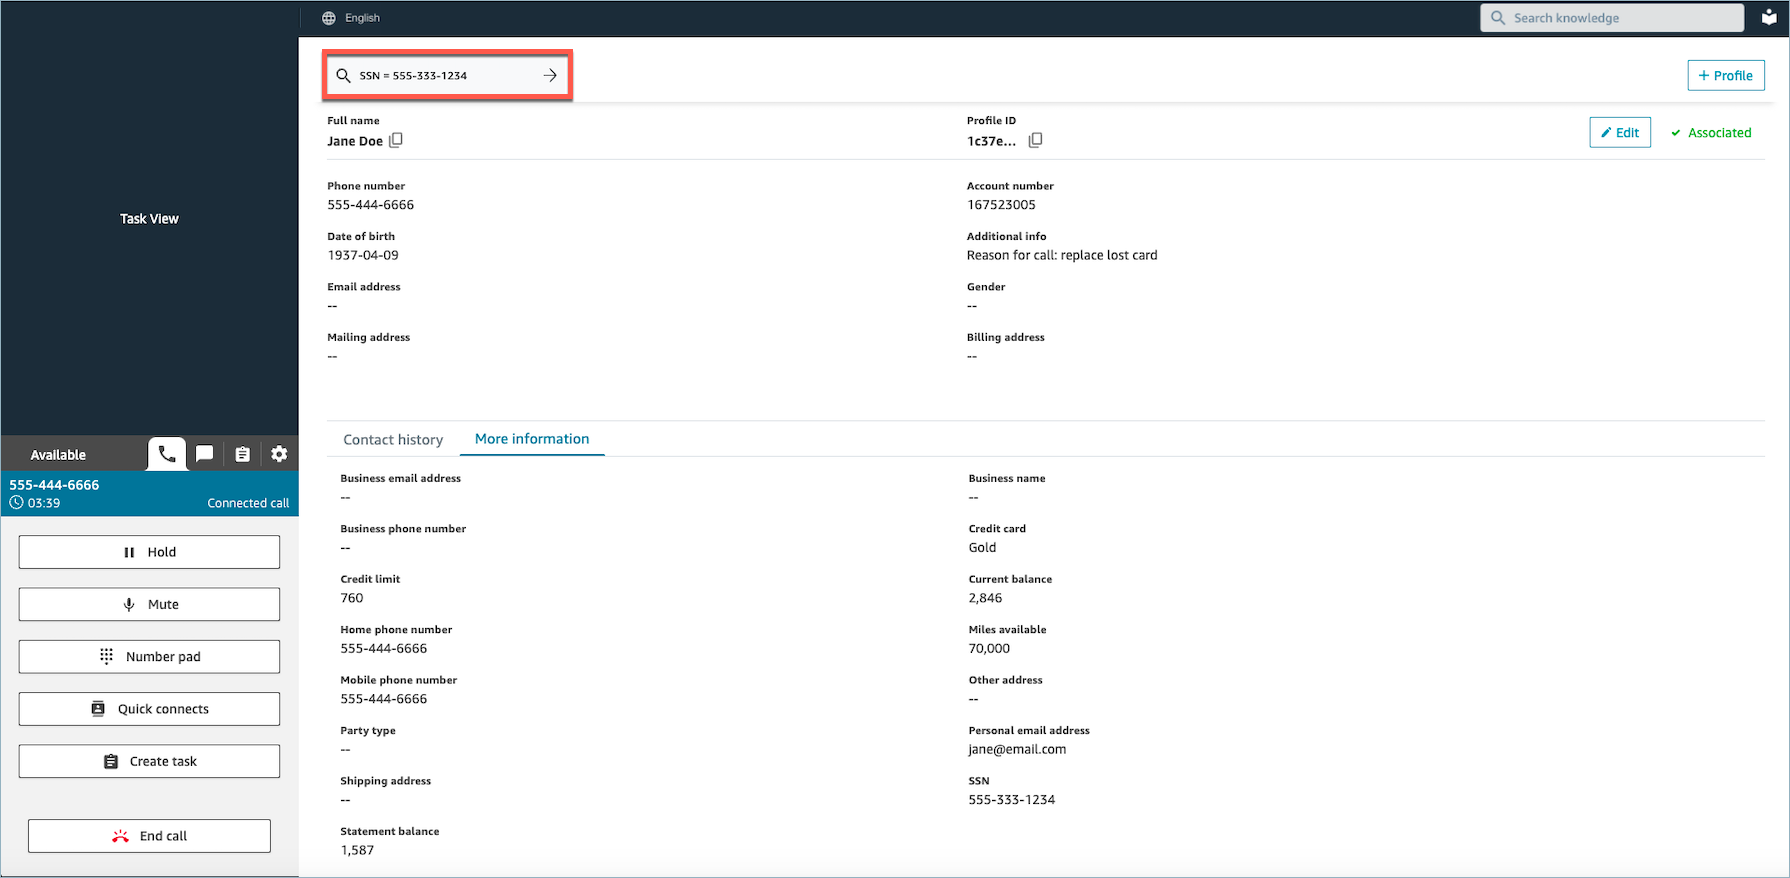The image size is (1790, 878).
Task: Open the phone call tab icon
Action: coord(167,454)
